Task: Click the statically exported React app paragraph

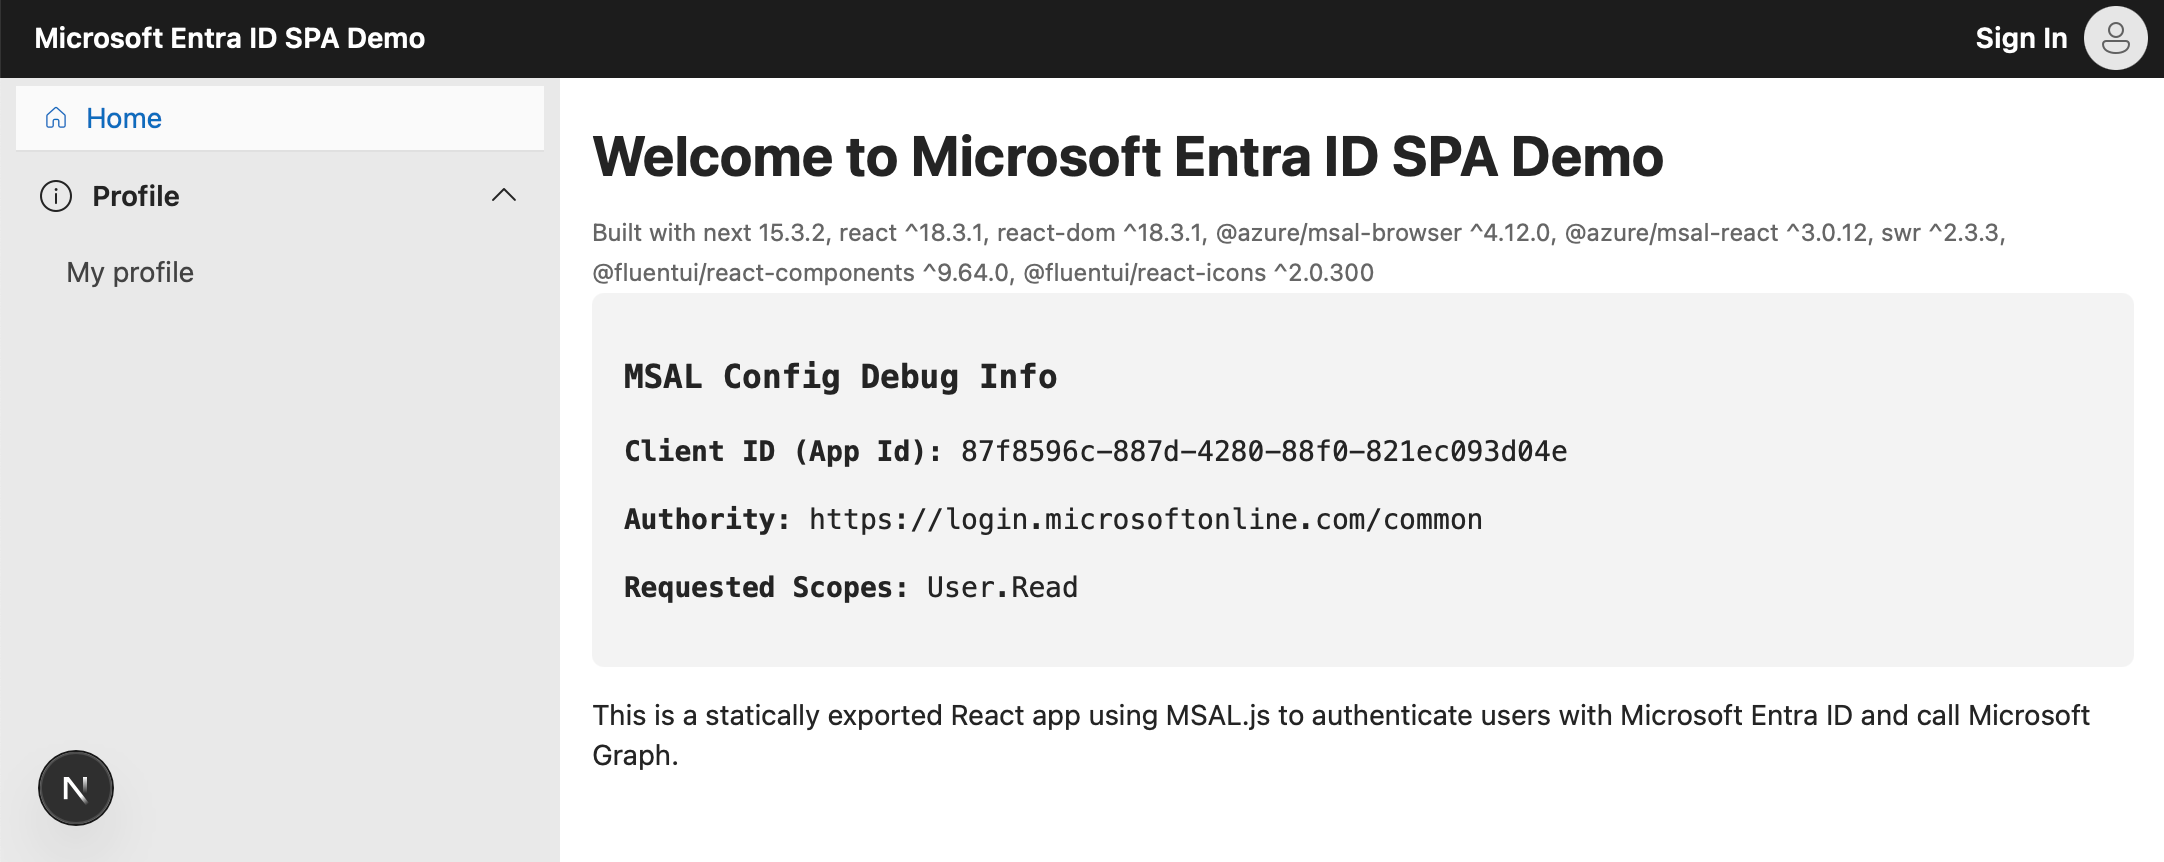Action: (x=1341, y=735)
